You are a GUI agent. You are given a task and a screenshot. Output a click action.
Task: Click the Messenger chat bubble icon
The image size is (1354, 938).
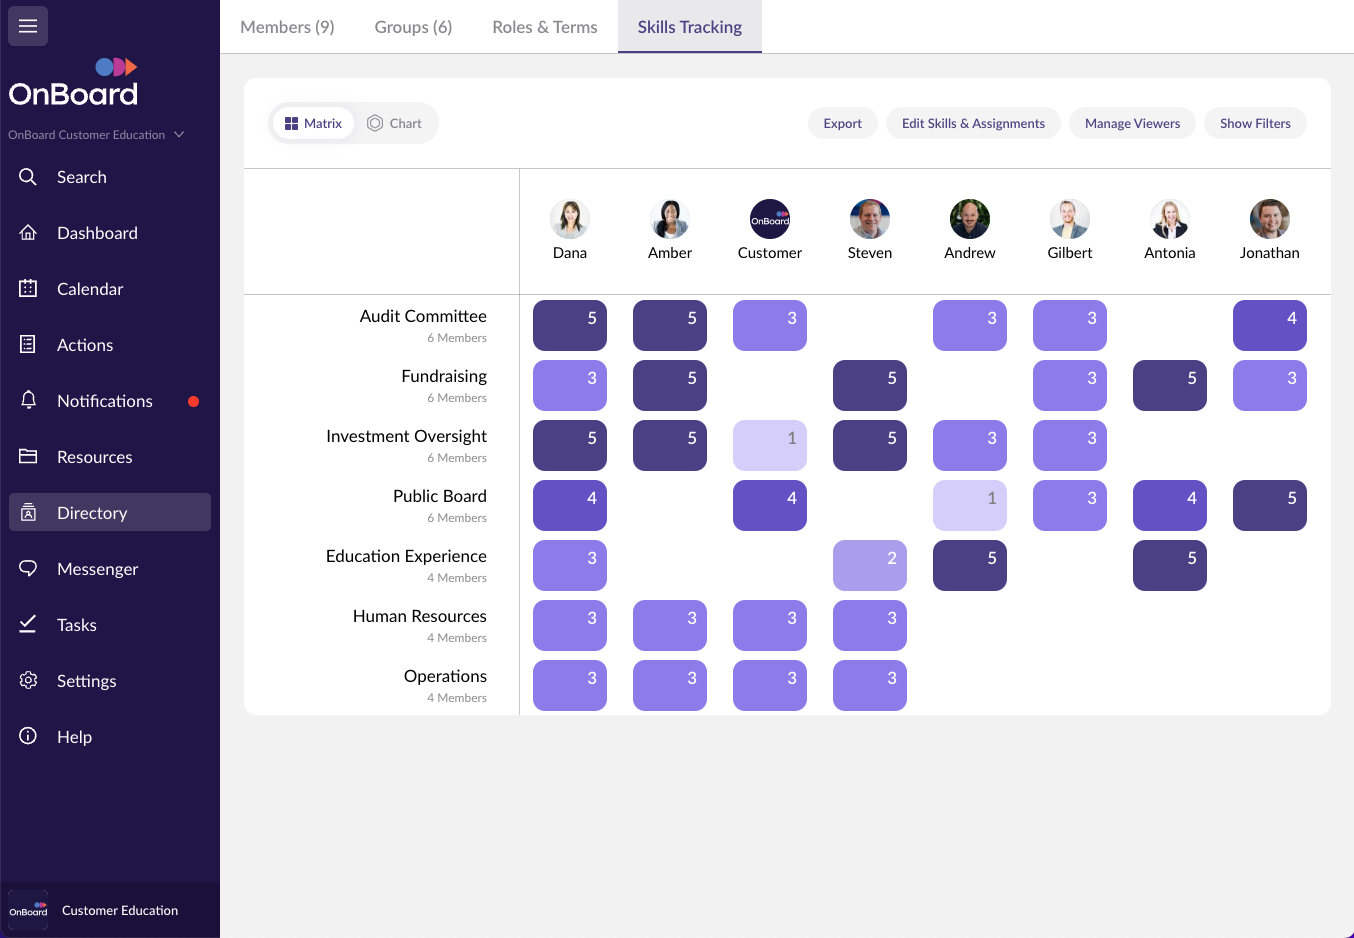click(x=28, y=569)
